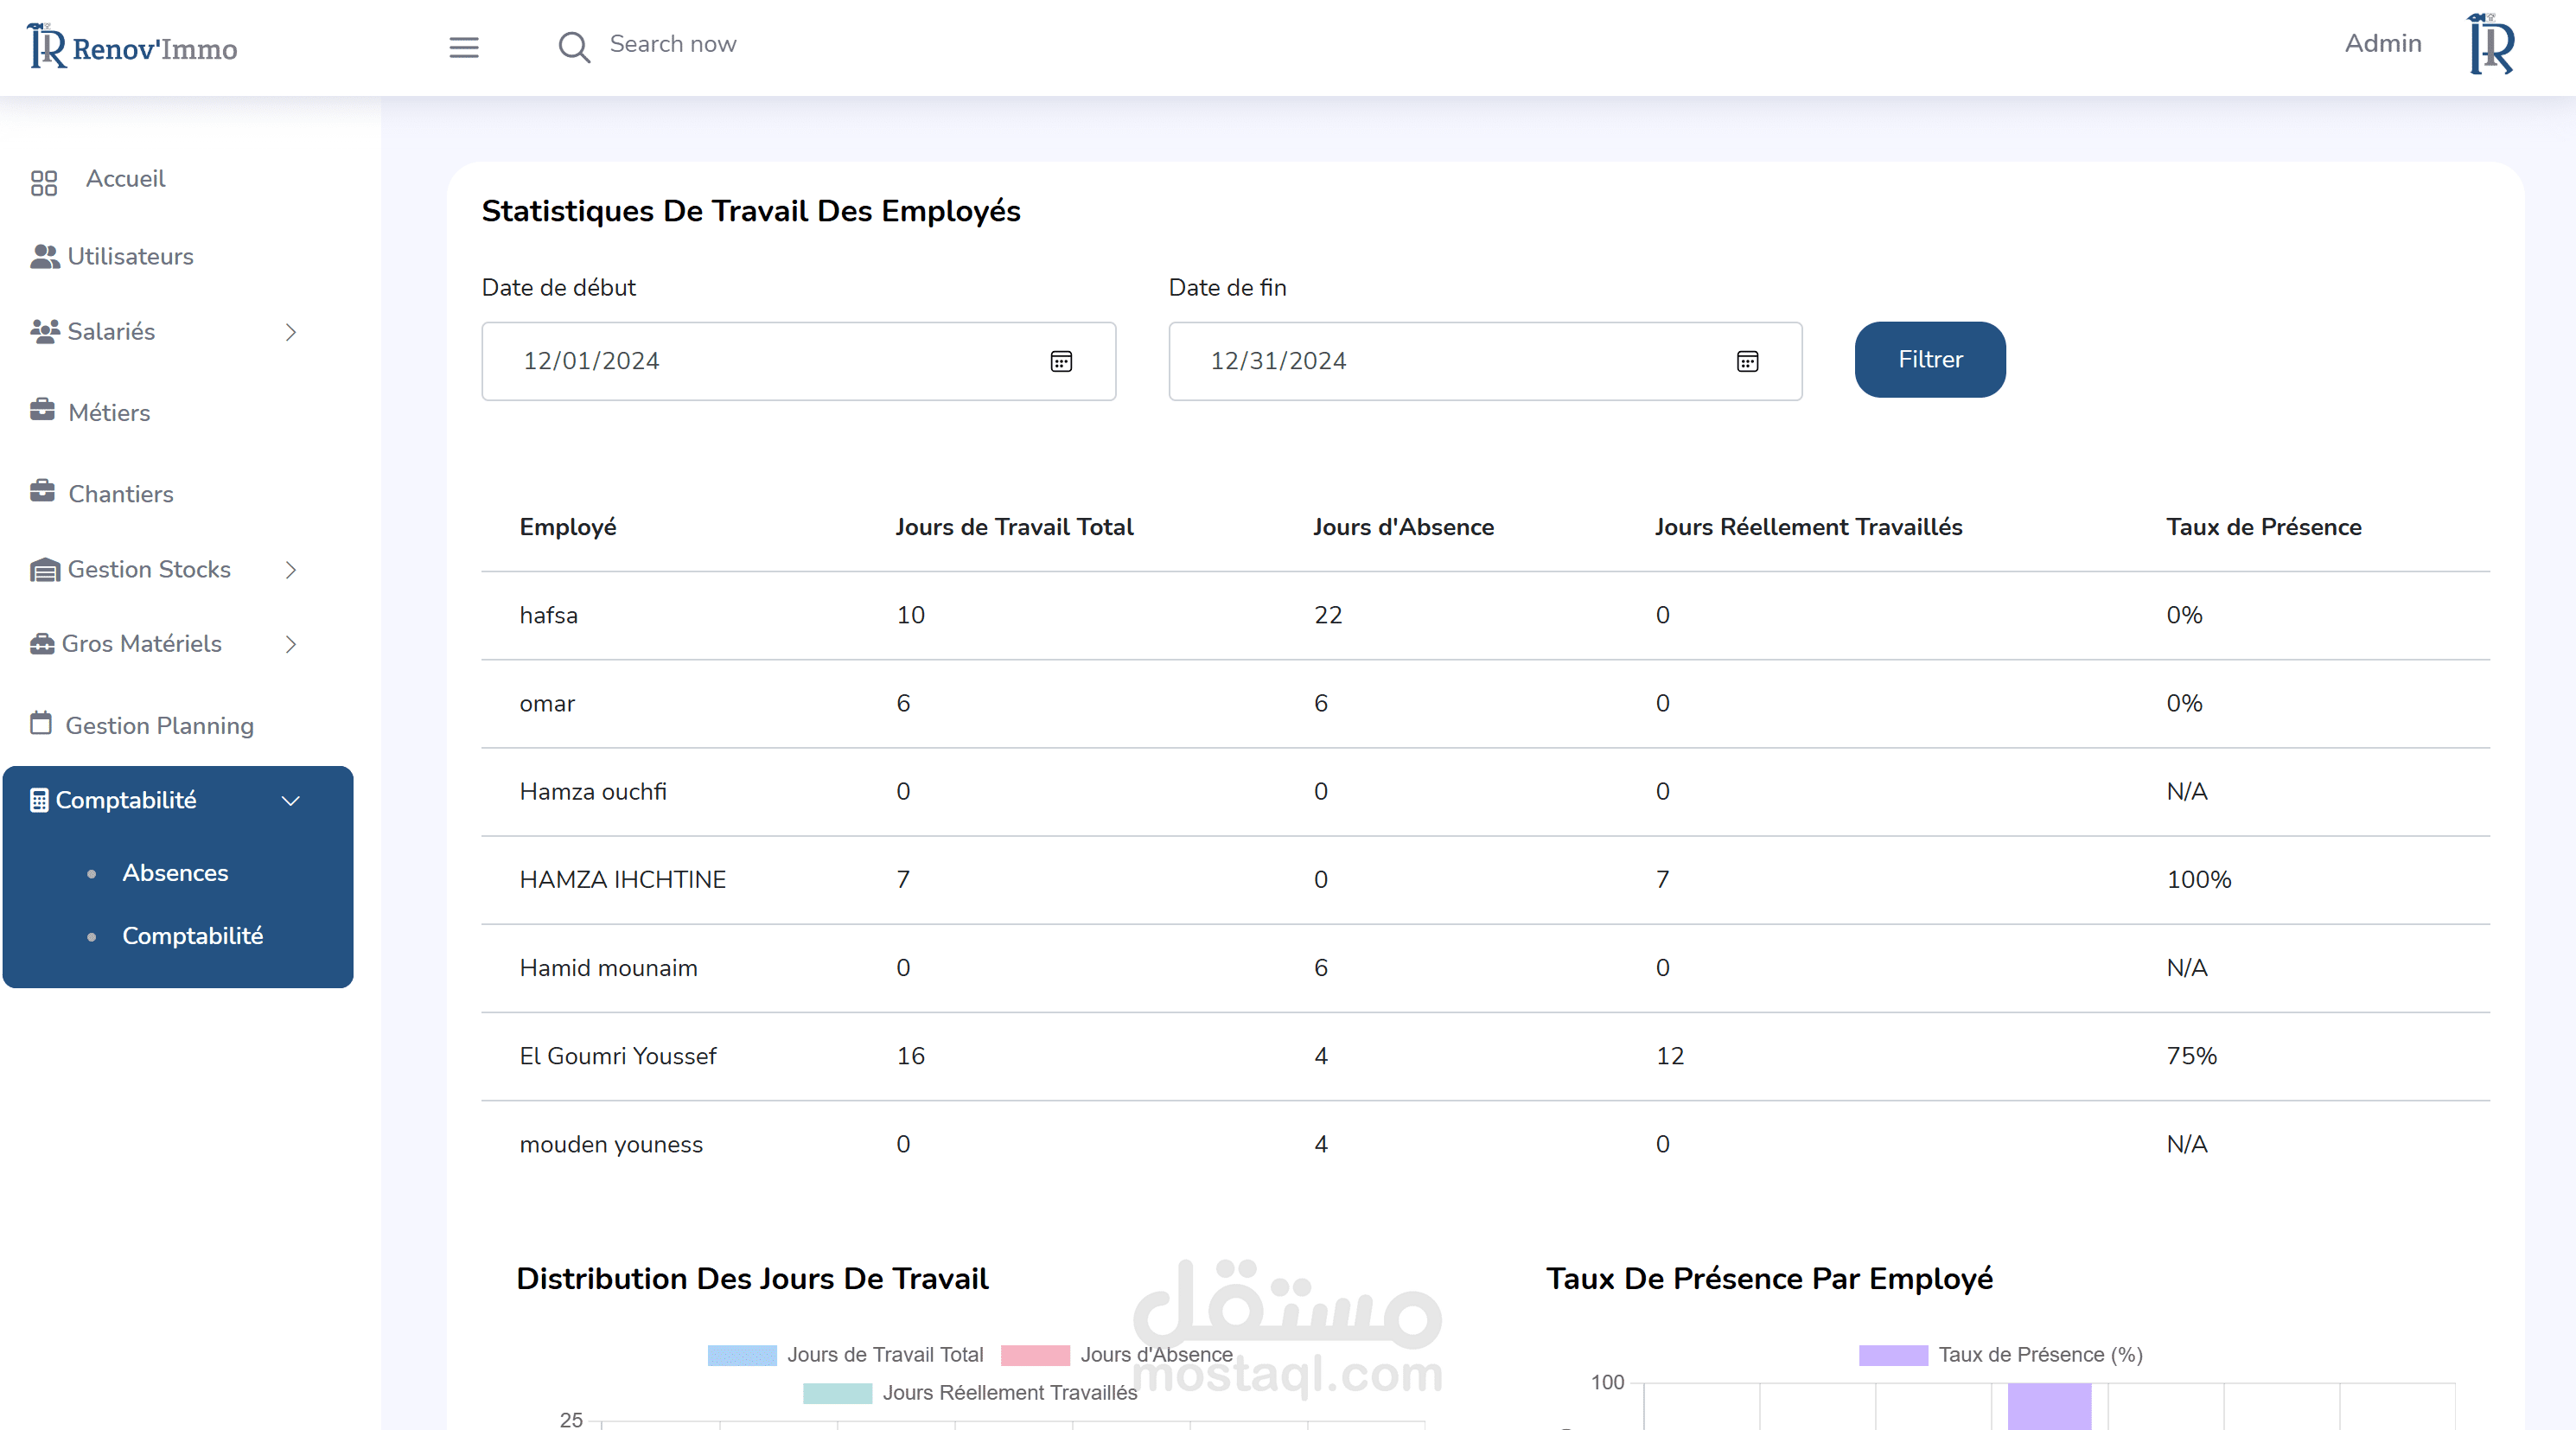
Task: Click the Gestion Planning calendar icon
Action: point(41,723)
